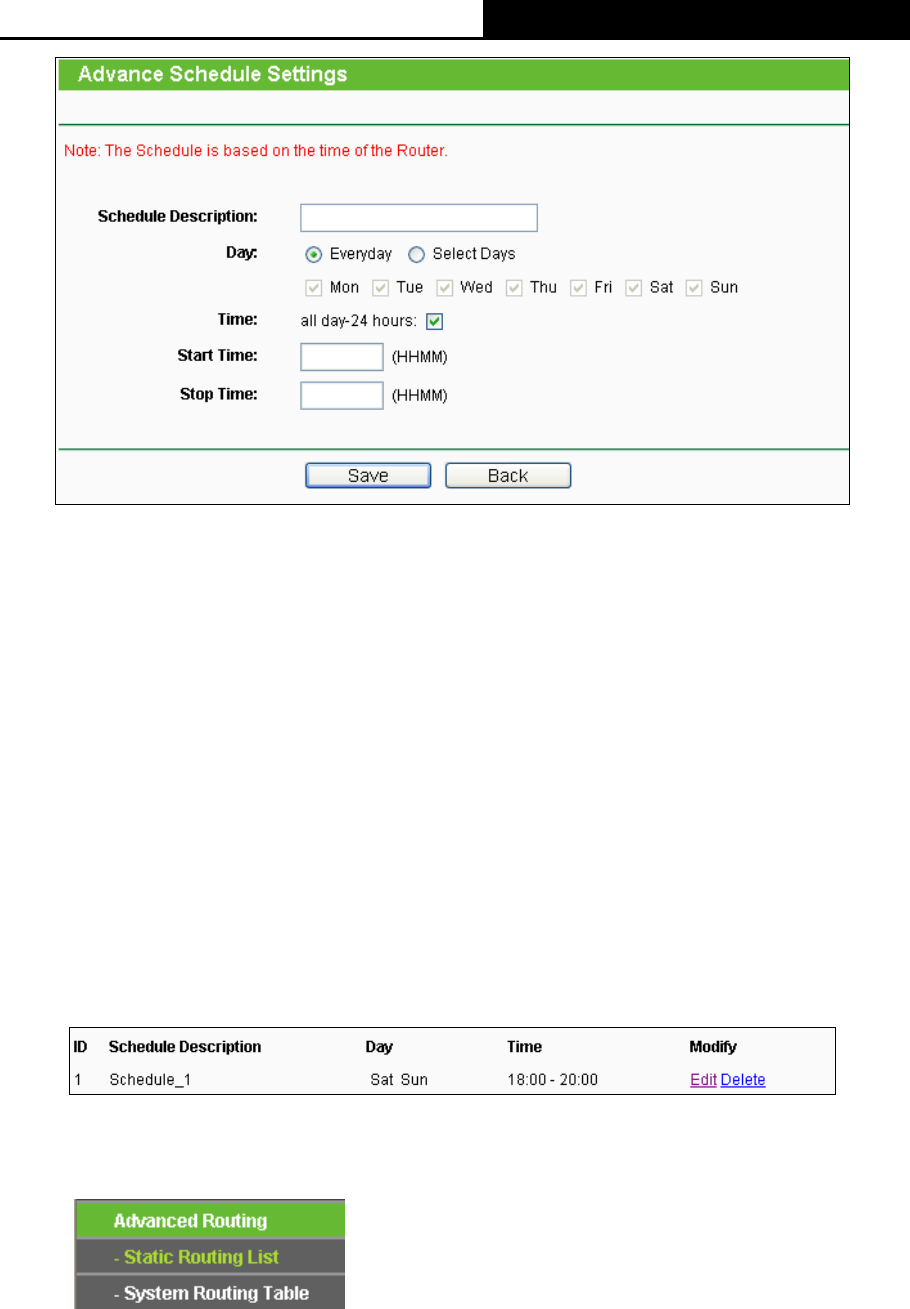This screenshot has width=910, height=1309.
Task: Choose the Select Days radio option
Action: click(417, 254)
